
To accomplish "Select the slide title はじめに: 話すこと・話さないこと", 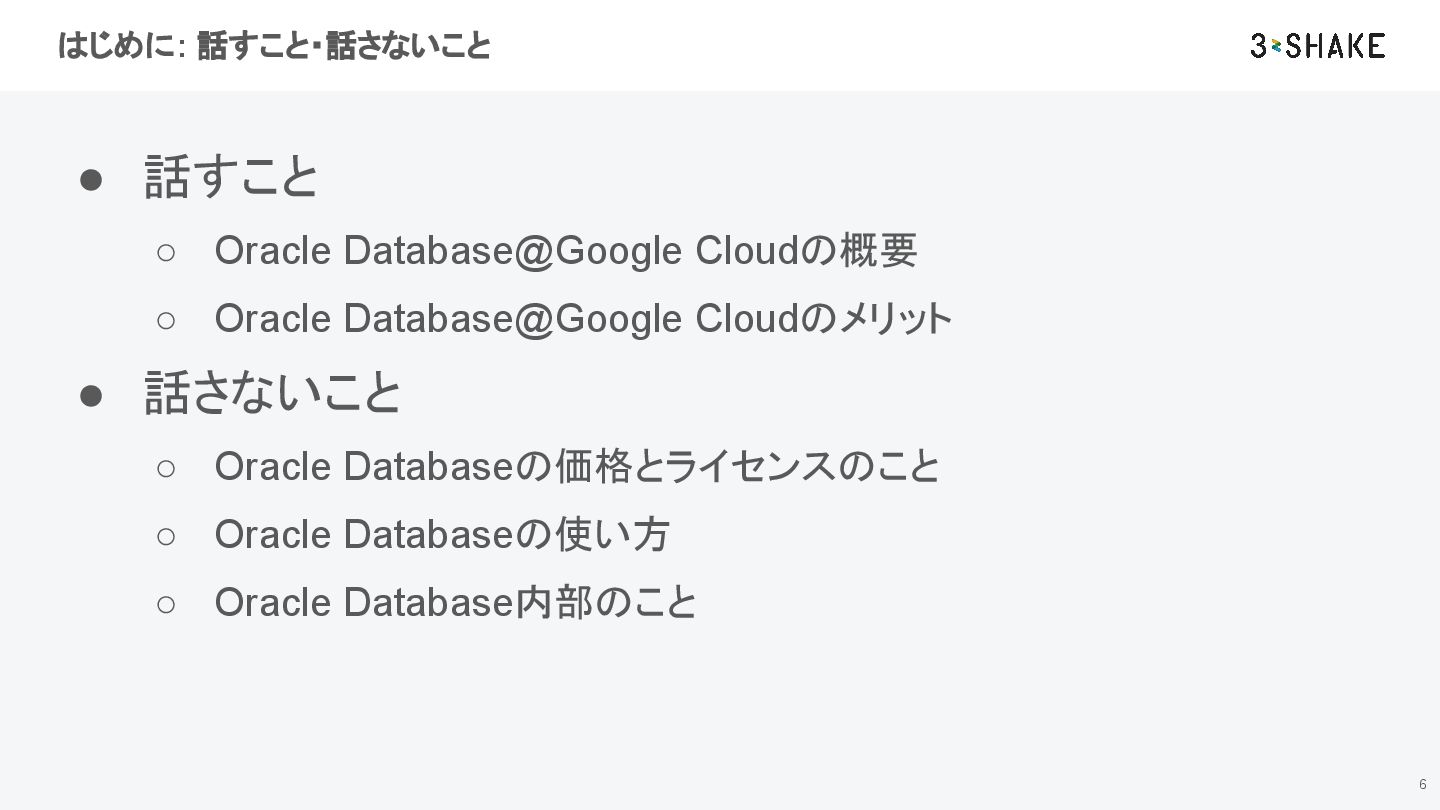I will tap(274, 46).
